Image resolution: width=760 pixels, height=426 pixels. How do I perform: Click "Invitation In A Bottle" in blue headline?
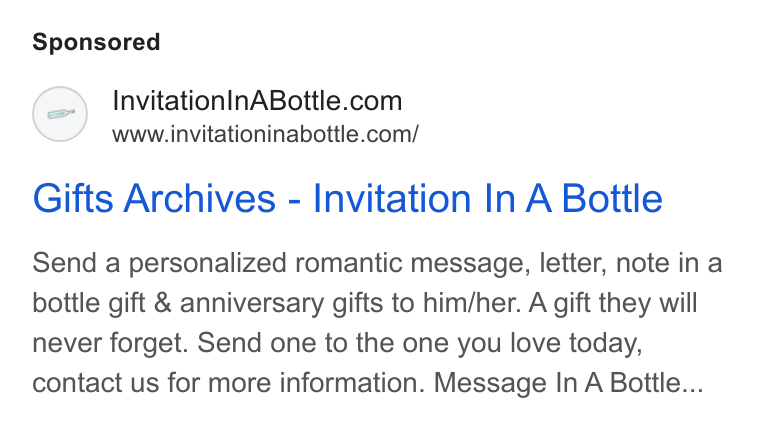[488, 199]
